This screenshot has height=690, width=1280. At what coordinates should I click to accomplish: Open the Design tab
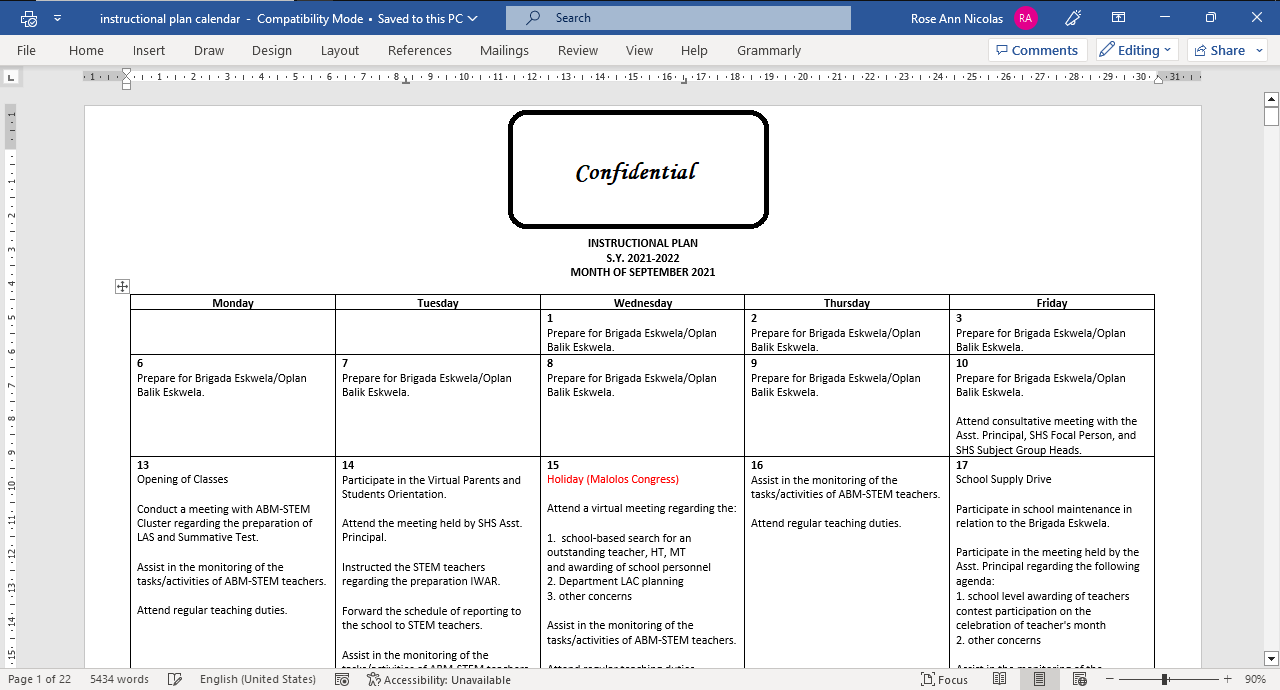tap(272, 50)
